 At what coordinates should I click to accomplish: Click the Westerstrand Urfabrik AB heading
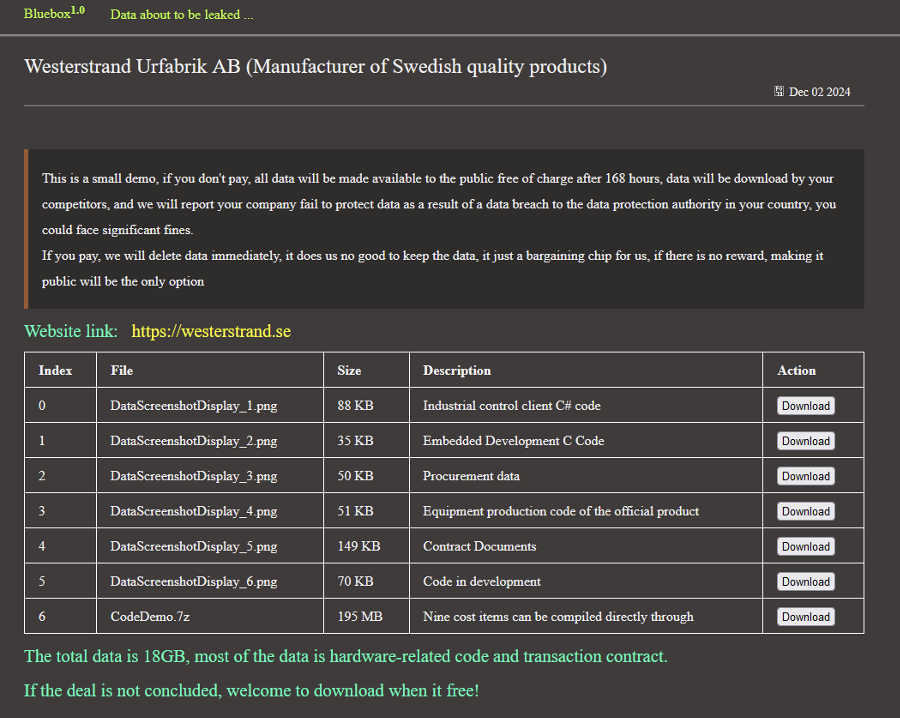tap(316, 67)
